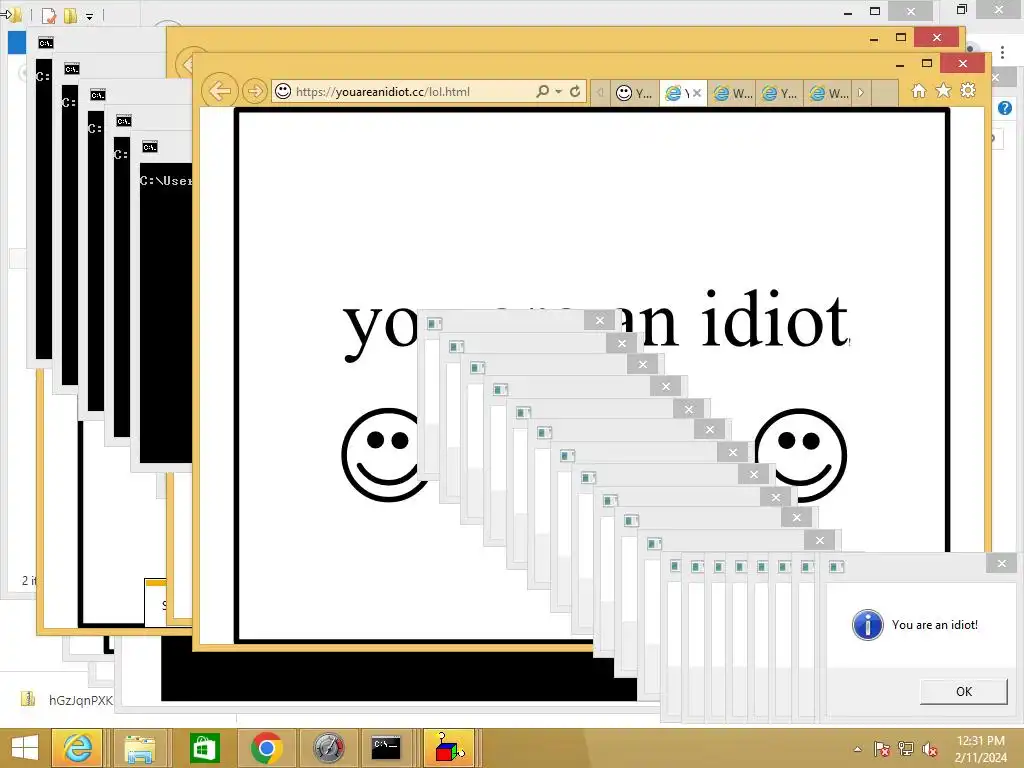Open the Windows Start button
This screenshot has height=768, width=1024.
pyautogui.click(x=24, y=748)
